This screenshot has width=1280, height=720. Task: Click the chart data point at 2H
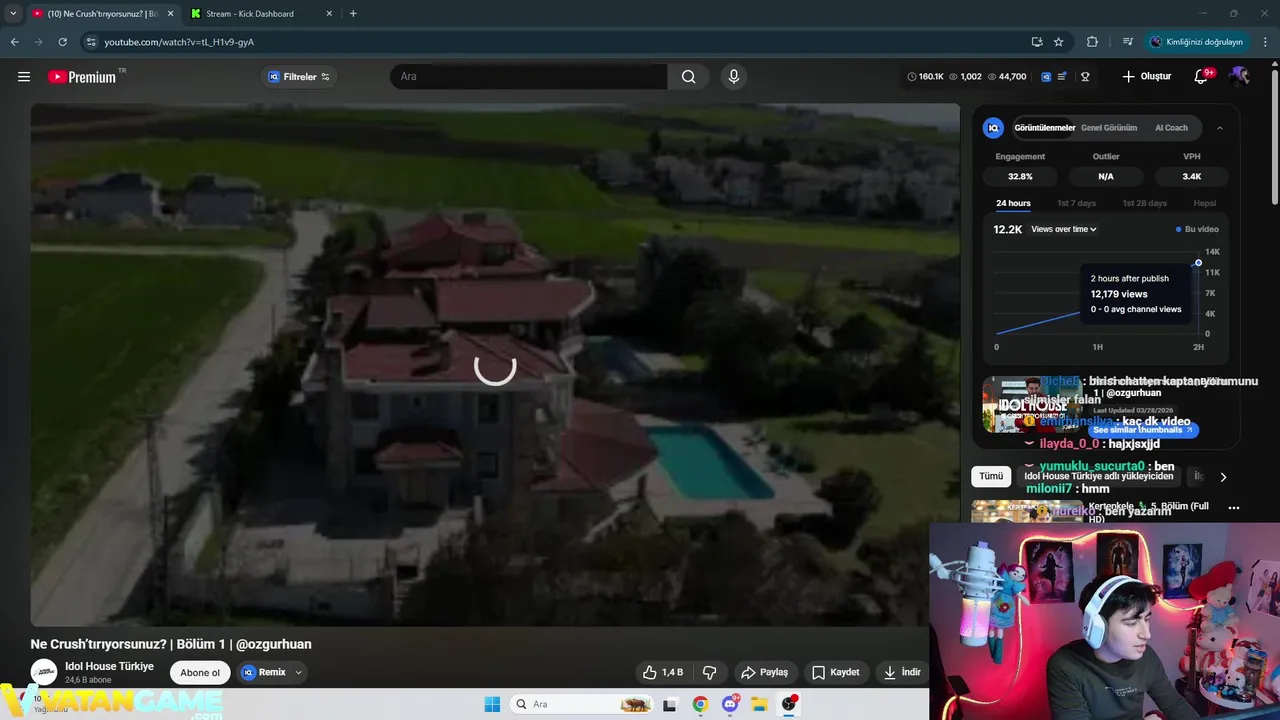click(x=1198, y=263)
